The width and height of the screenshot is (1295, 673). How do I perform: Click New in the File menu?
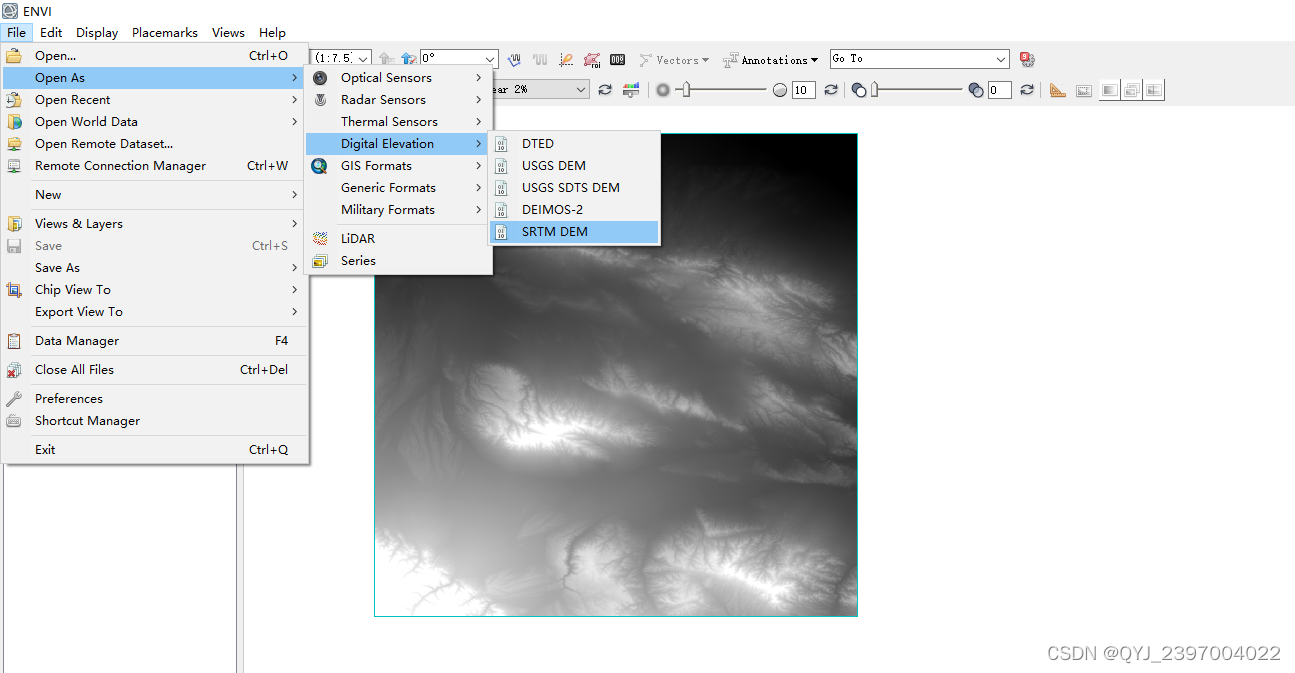(x=154, y=195)
